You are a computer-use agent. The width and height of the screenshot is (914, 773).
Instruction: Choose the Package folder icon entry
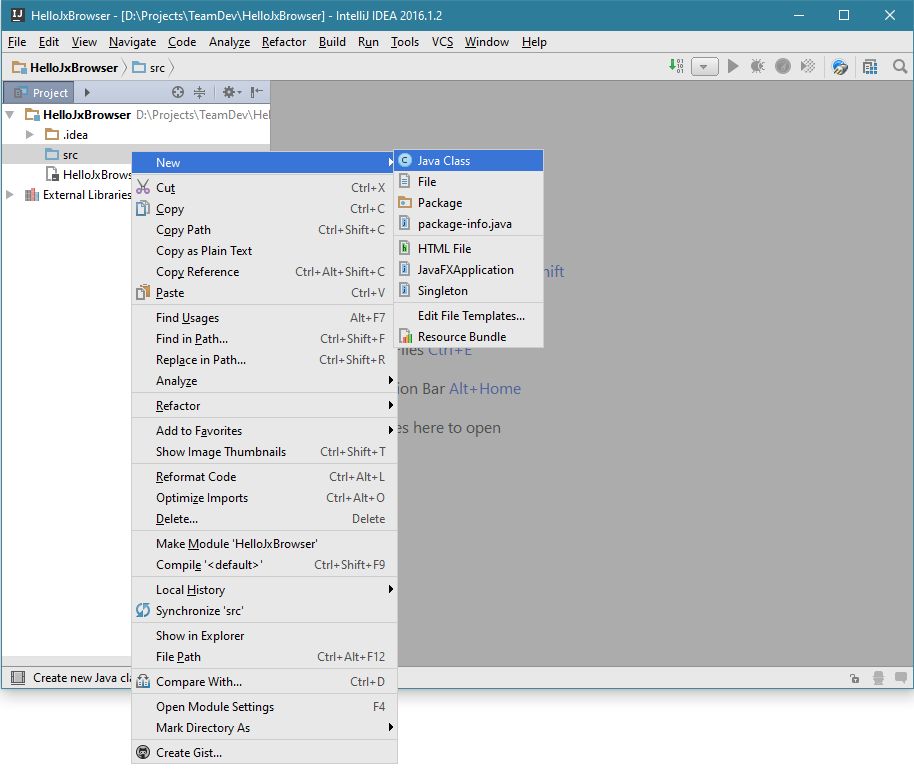405,203
